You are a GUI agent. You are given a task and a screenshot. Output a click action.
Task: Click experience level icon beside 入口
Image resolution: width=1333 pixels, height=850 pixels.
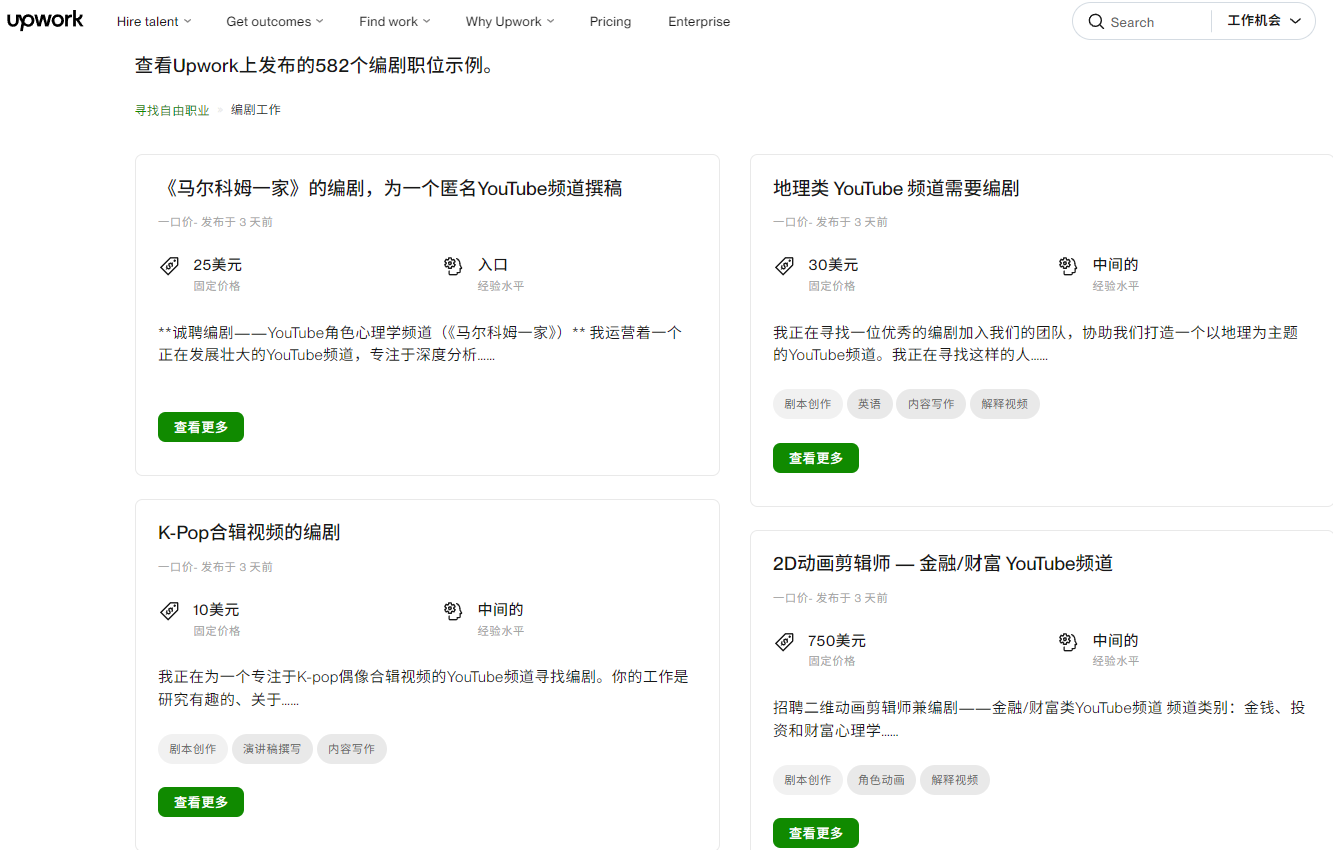[453, 266]
